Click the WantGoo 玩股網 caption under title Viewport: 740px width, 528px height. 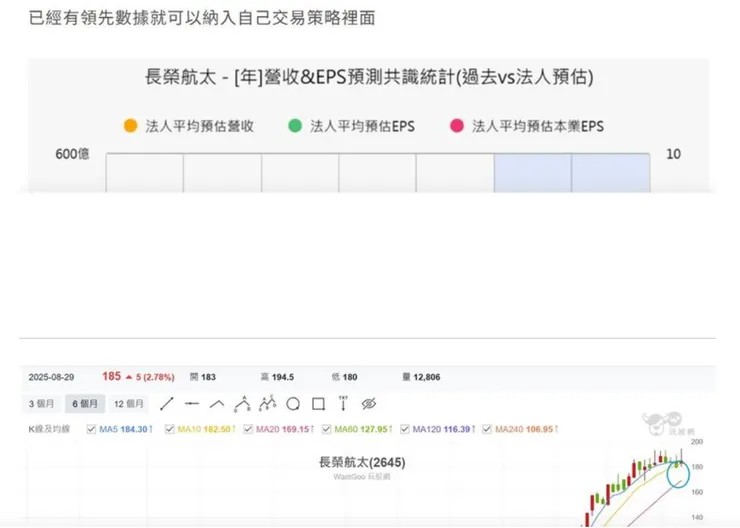362,477
